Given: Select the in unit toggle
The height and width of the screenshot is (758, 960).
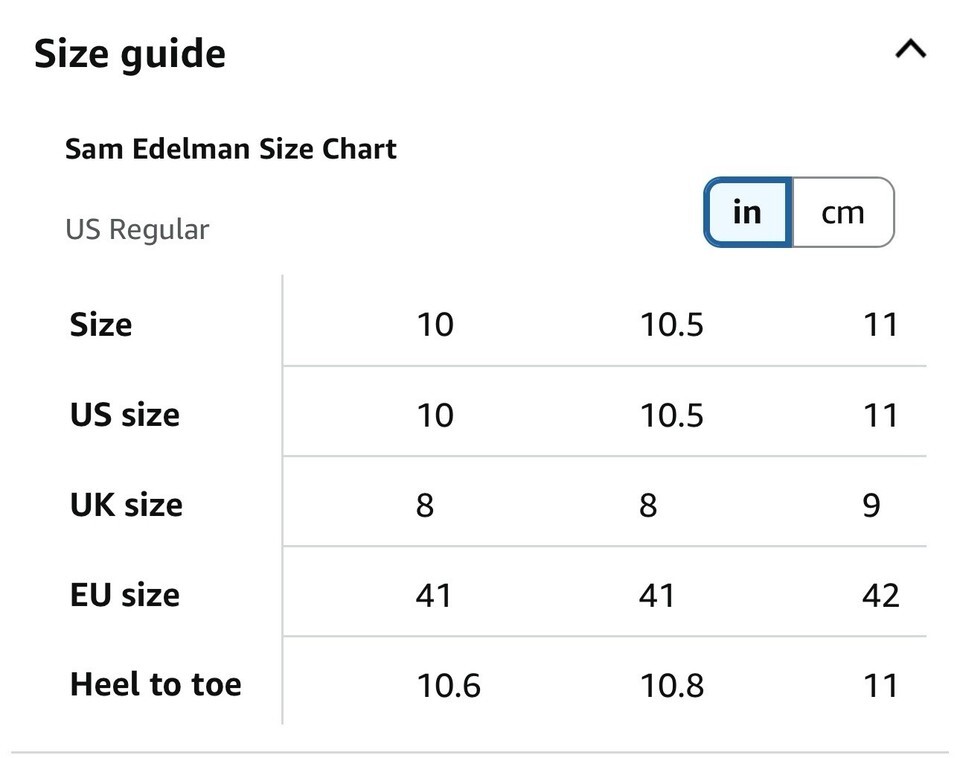Looking at the screenshot, I should pyautogui.click(x=748, y=212).
